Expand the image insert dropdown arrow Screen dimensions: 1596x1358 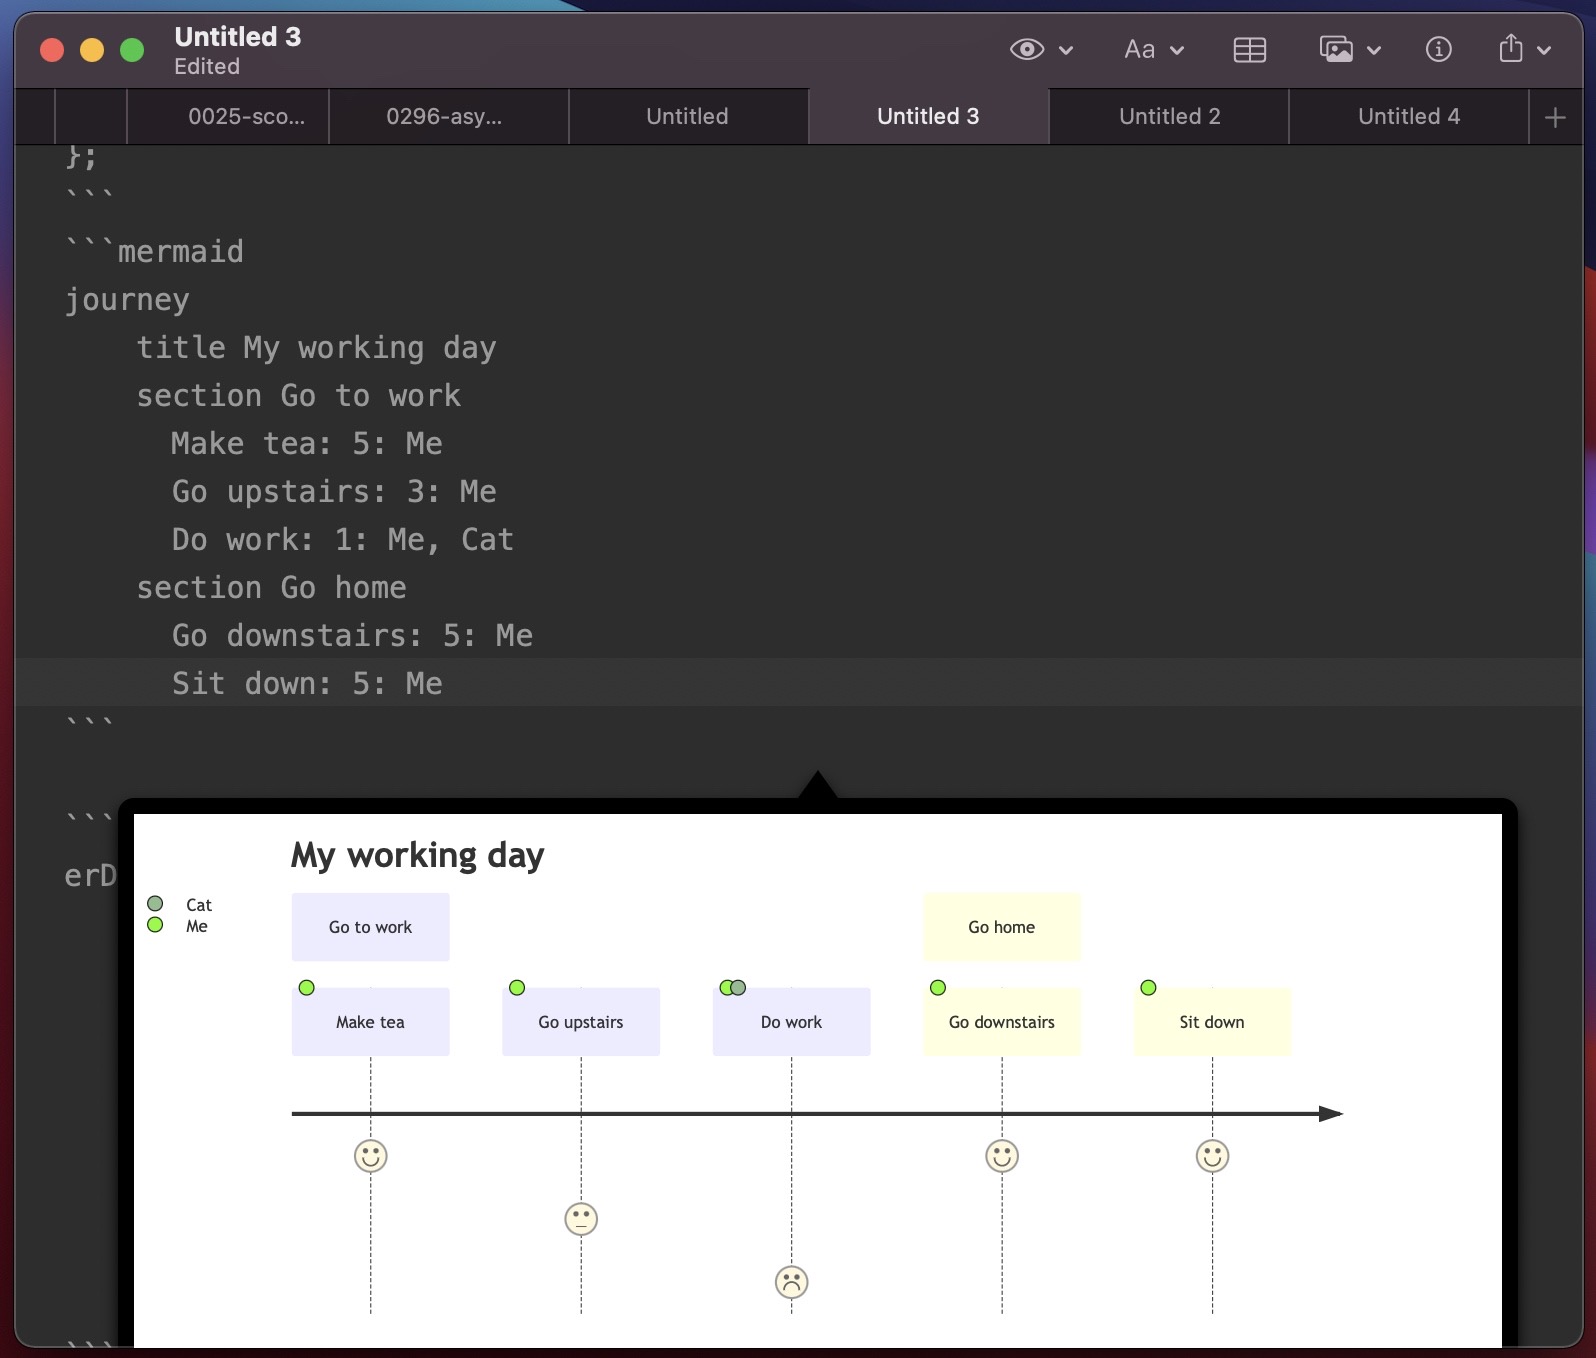click(1374, 50)
